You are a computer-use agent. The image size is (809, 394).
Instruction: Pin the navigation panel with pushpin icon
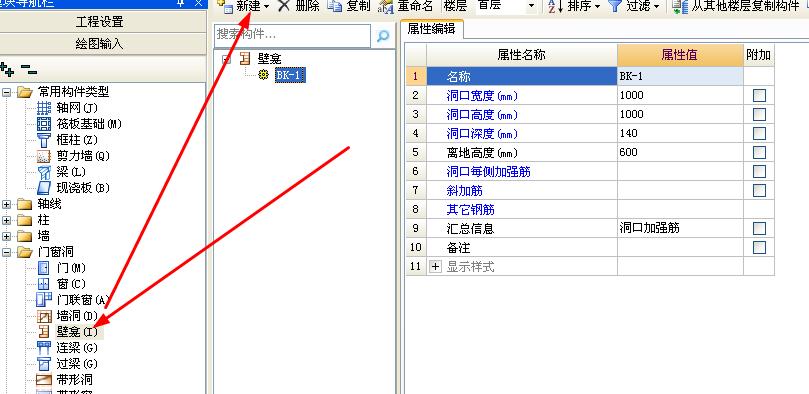pyautogui.click(x=181, y=3)
